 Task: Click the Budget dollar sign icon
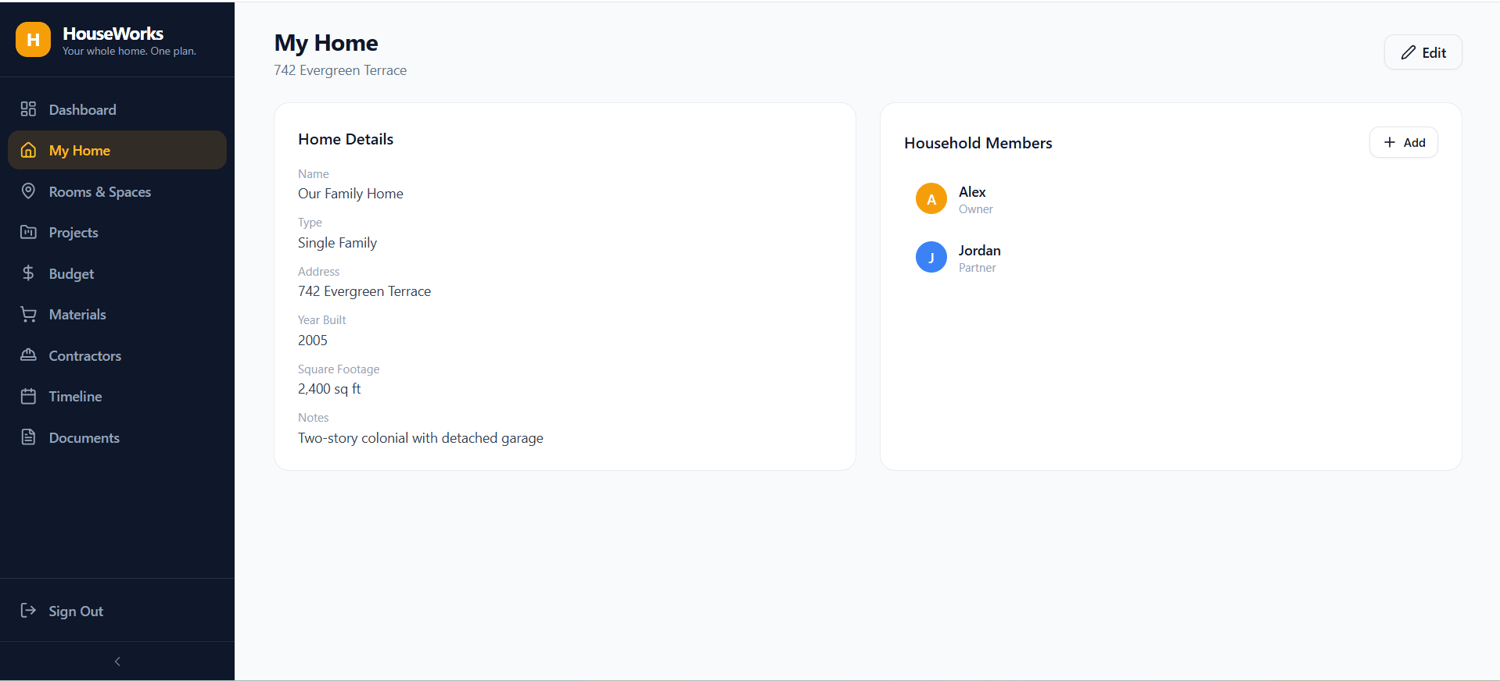pos(28,273)
